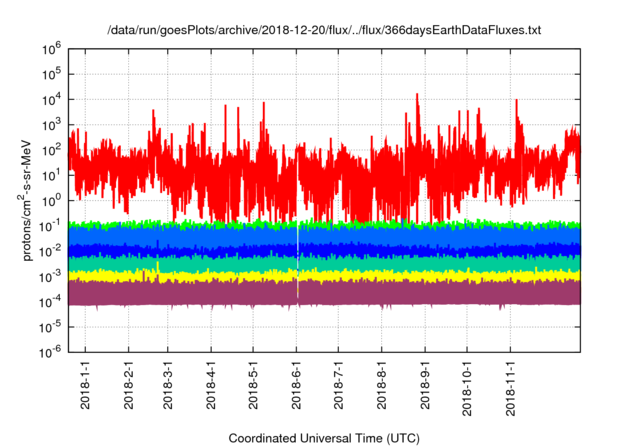
Task: Click the 2018-7-1 date label
Action: [338, 385]
